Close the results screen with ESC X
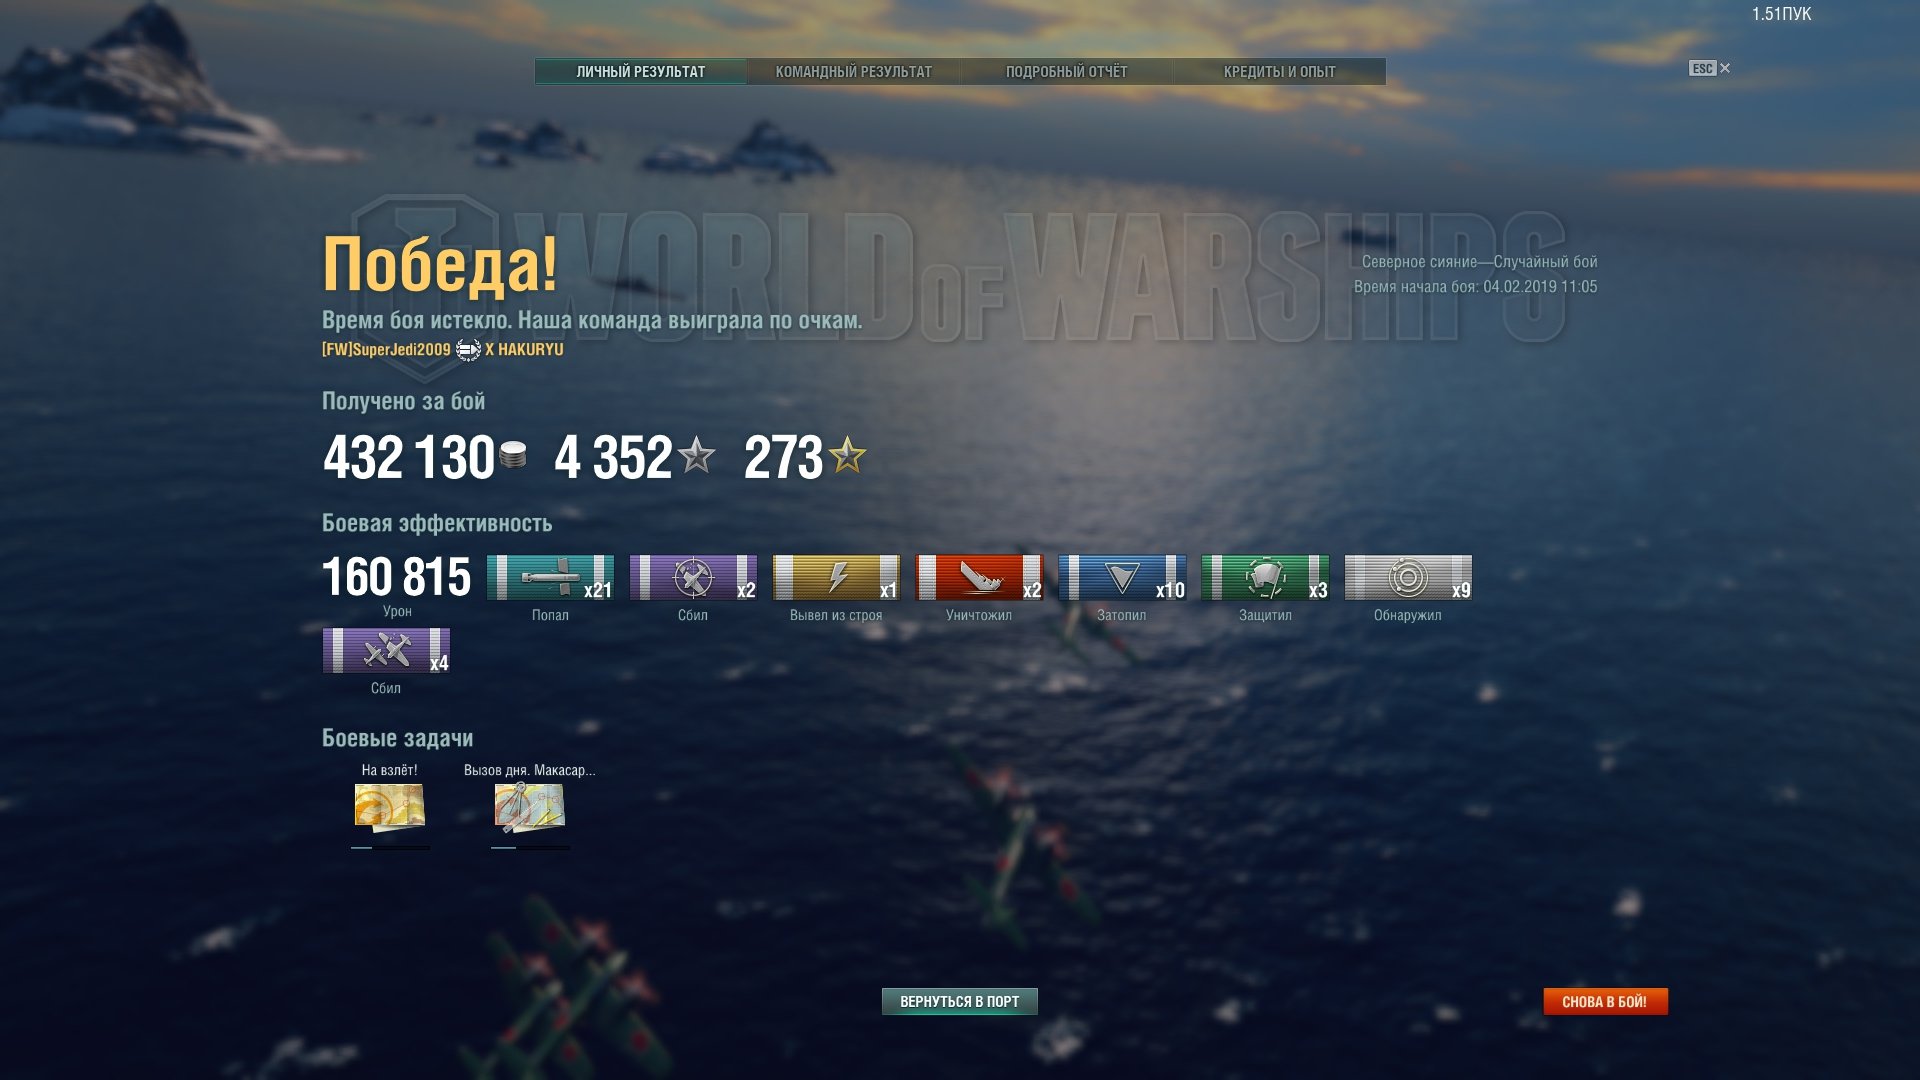 (1710, 68)
